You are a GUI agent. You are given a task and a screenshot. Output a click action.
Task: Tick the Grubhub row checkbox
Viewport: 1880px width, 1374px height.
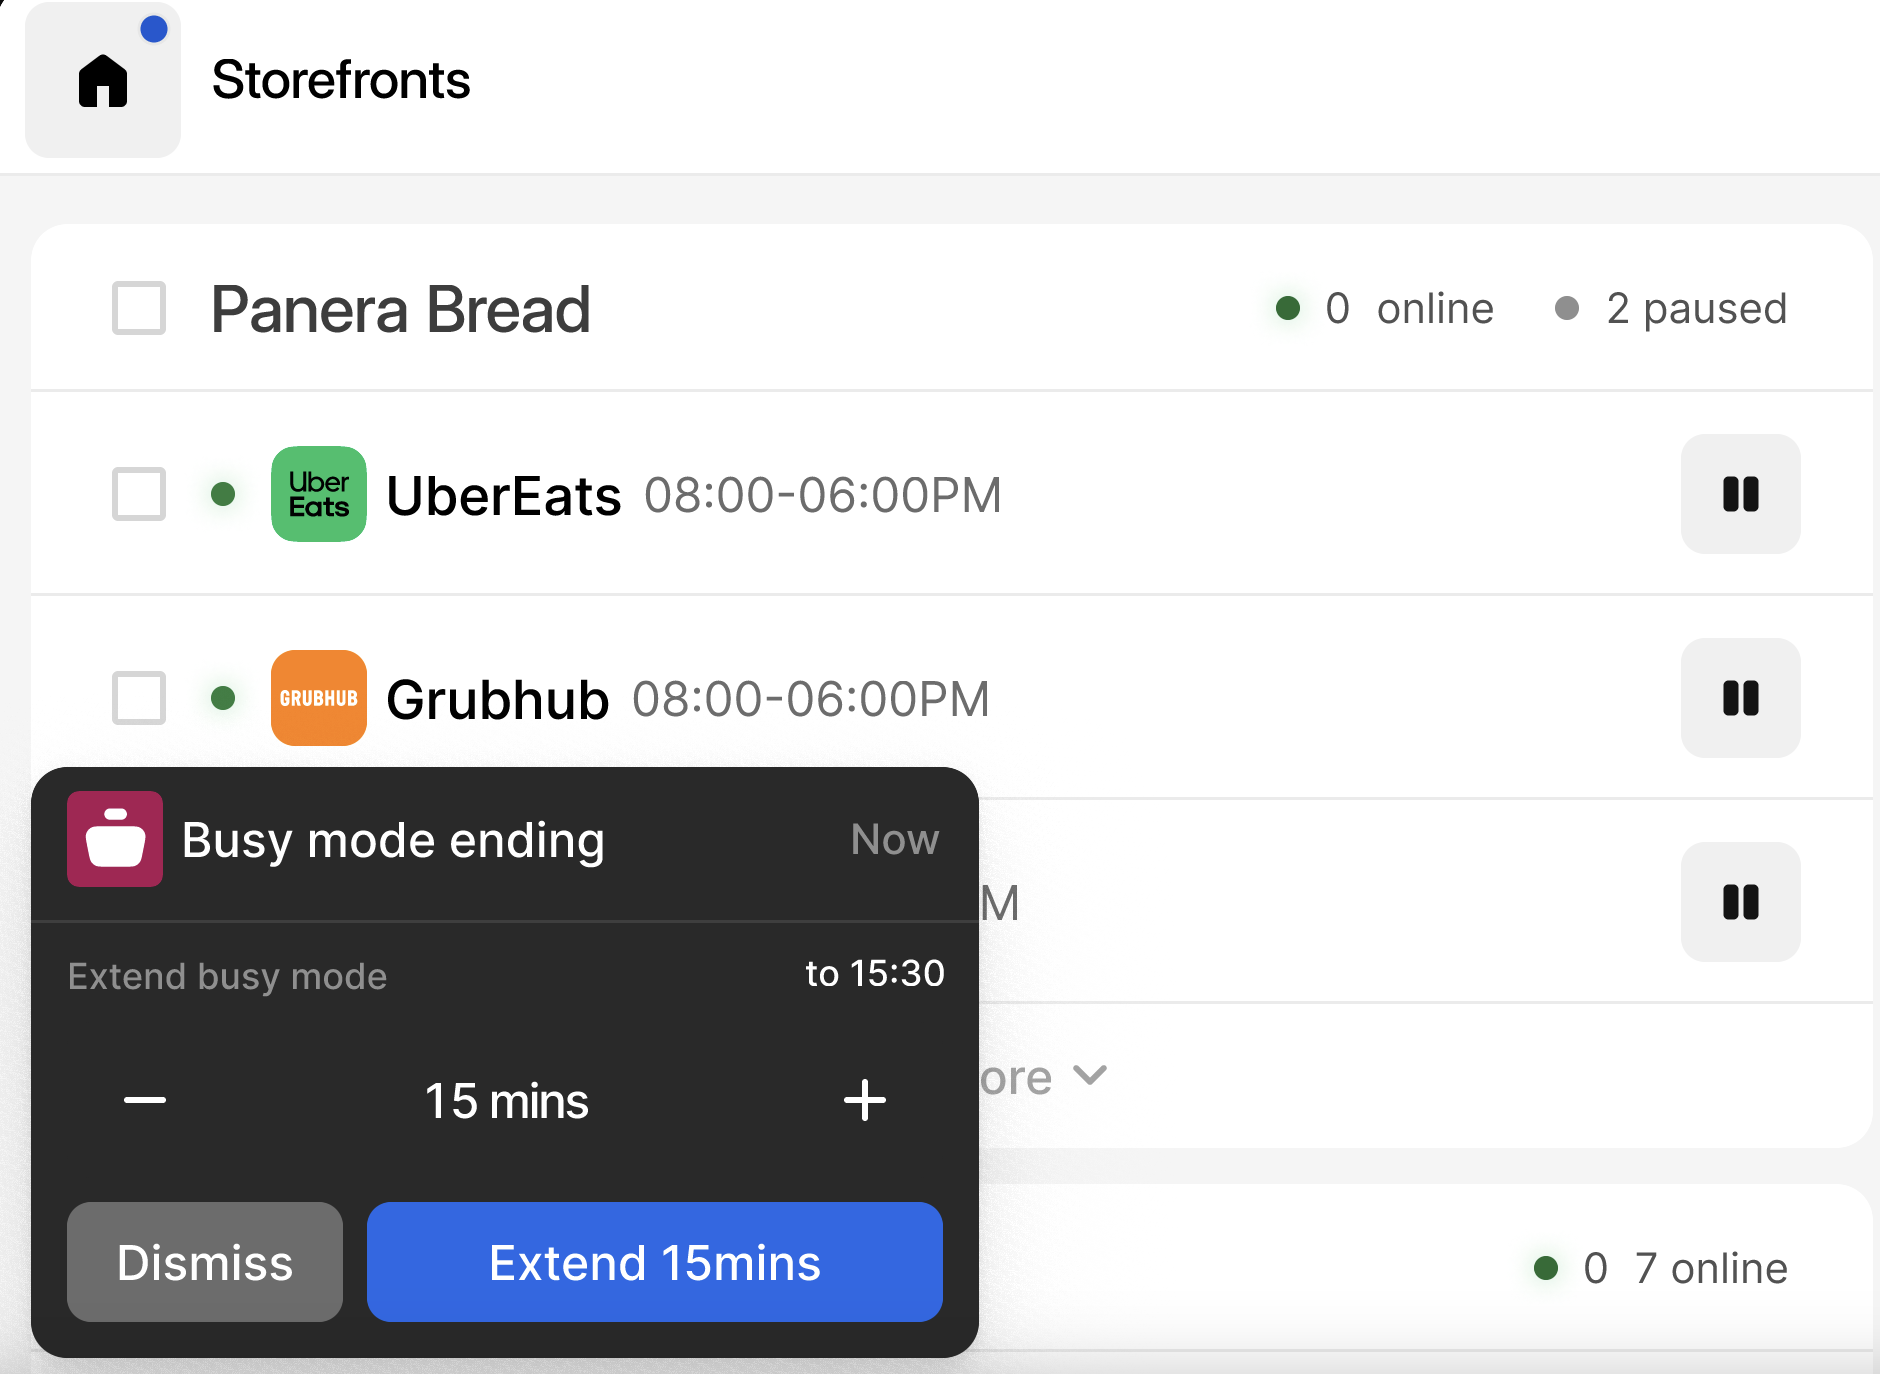[x=139, y=698]
